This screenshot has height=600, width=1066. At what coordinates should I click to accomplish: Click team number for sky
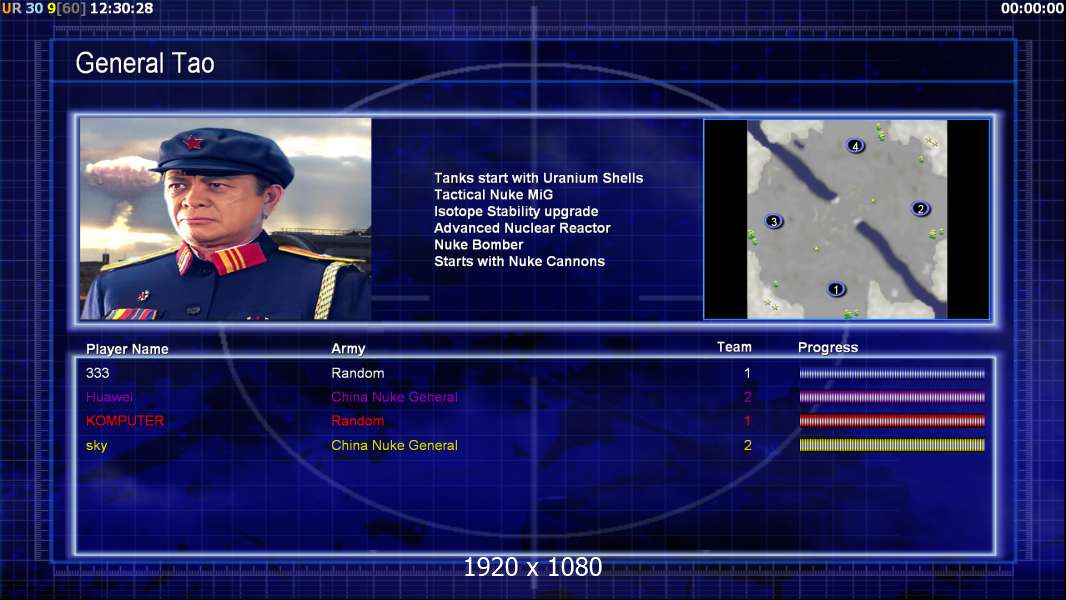[747, 446]
